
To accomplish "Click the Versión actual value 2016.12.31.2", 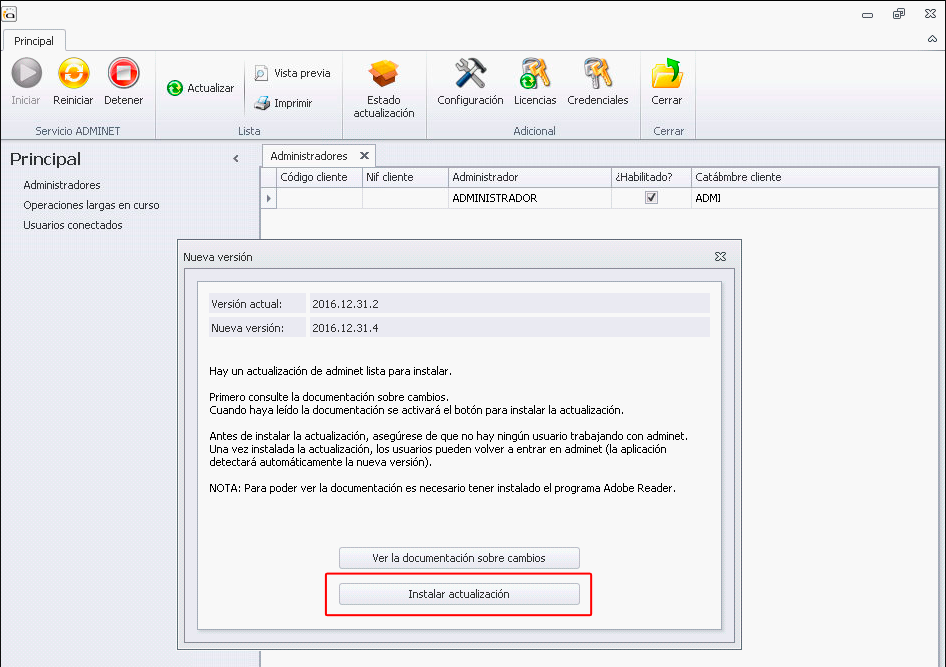I will click(x=510, y=303).
